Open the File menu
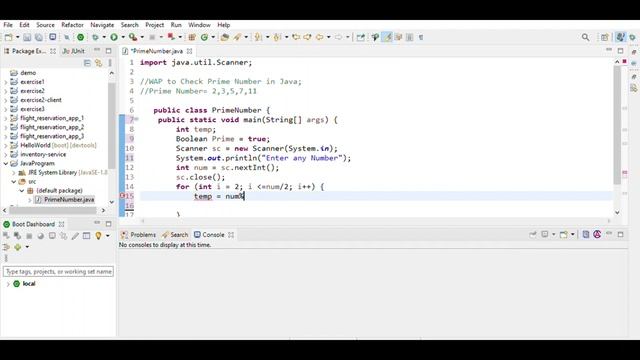 8,25
